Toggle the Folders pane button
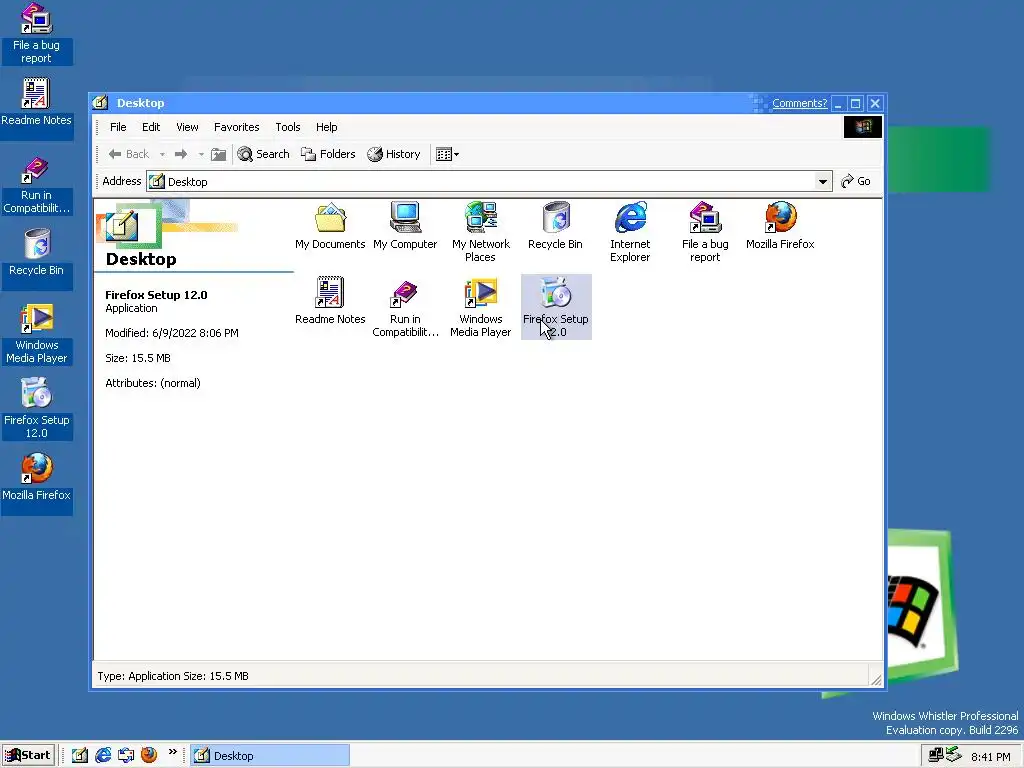Viewport: 1024px width, 768px height. point(328,154)
